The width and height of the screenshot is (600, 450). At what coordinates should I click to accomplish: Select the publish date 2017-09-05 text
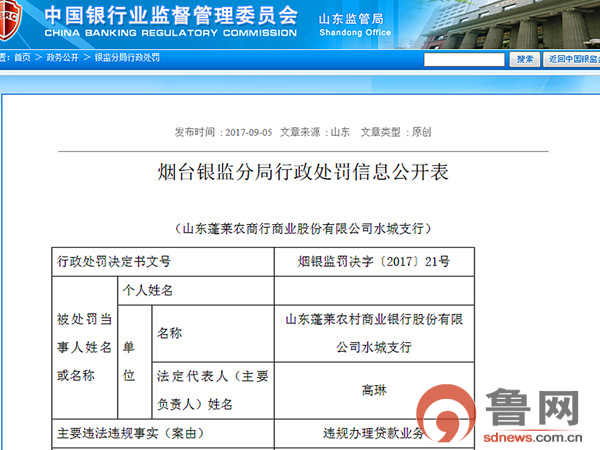click(248, 132)
